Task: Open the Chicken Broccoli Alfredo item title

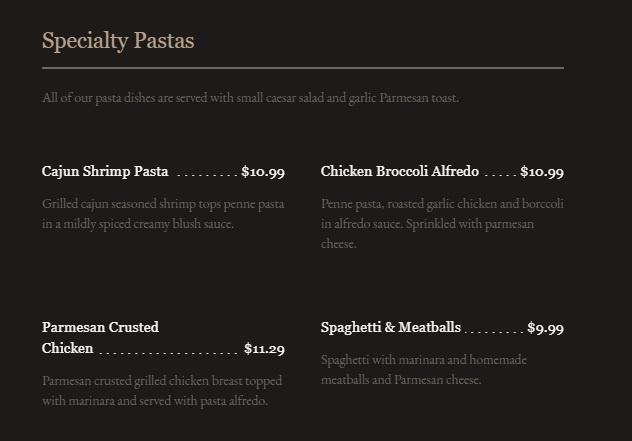Action: pyautogui.click(x=399, y=172)
